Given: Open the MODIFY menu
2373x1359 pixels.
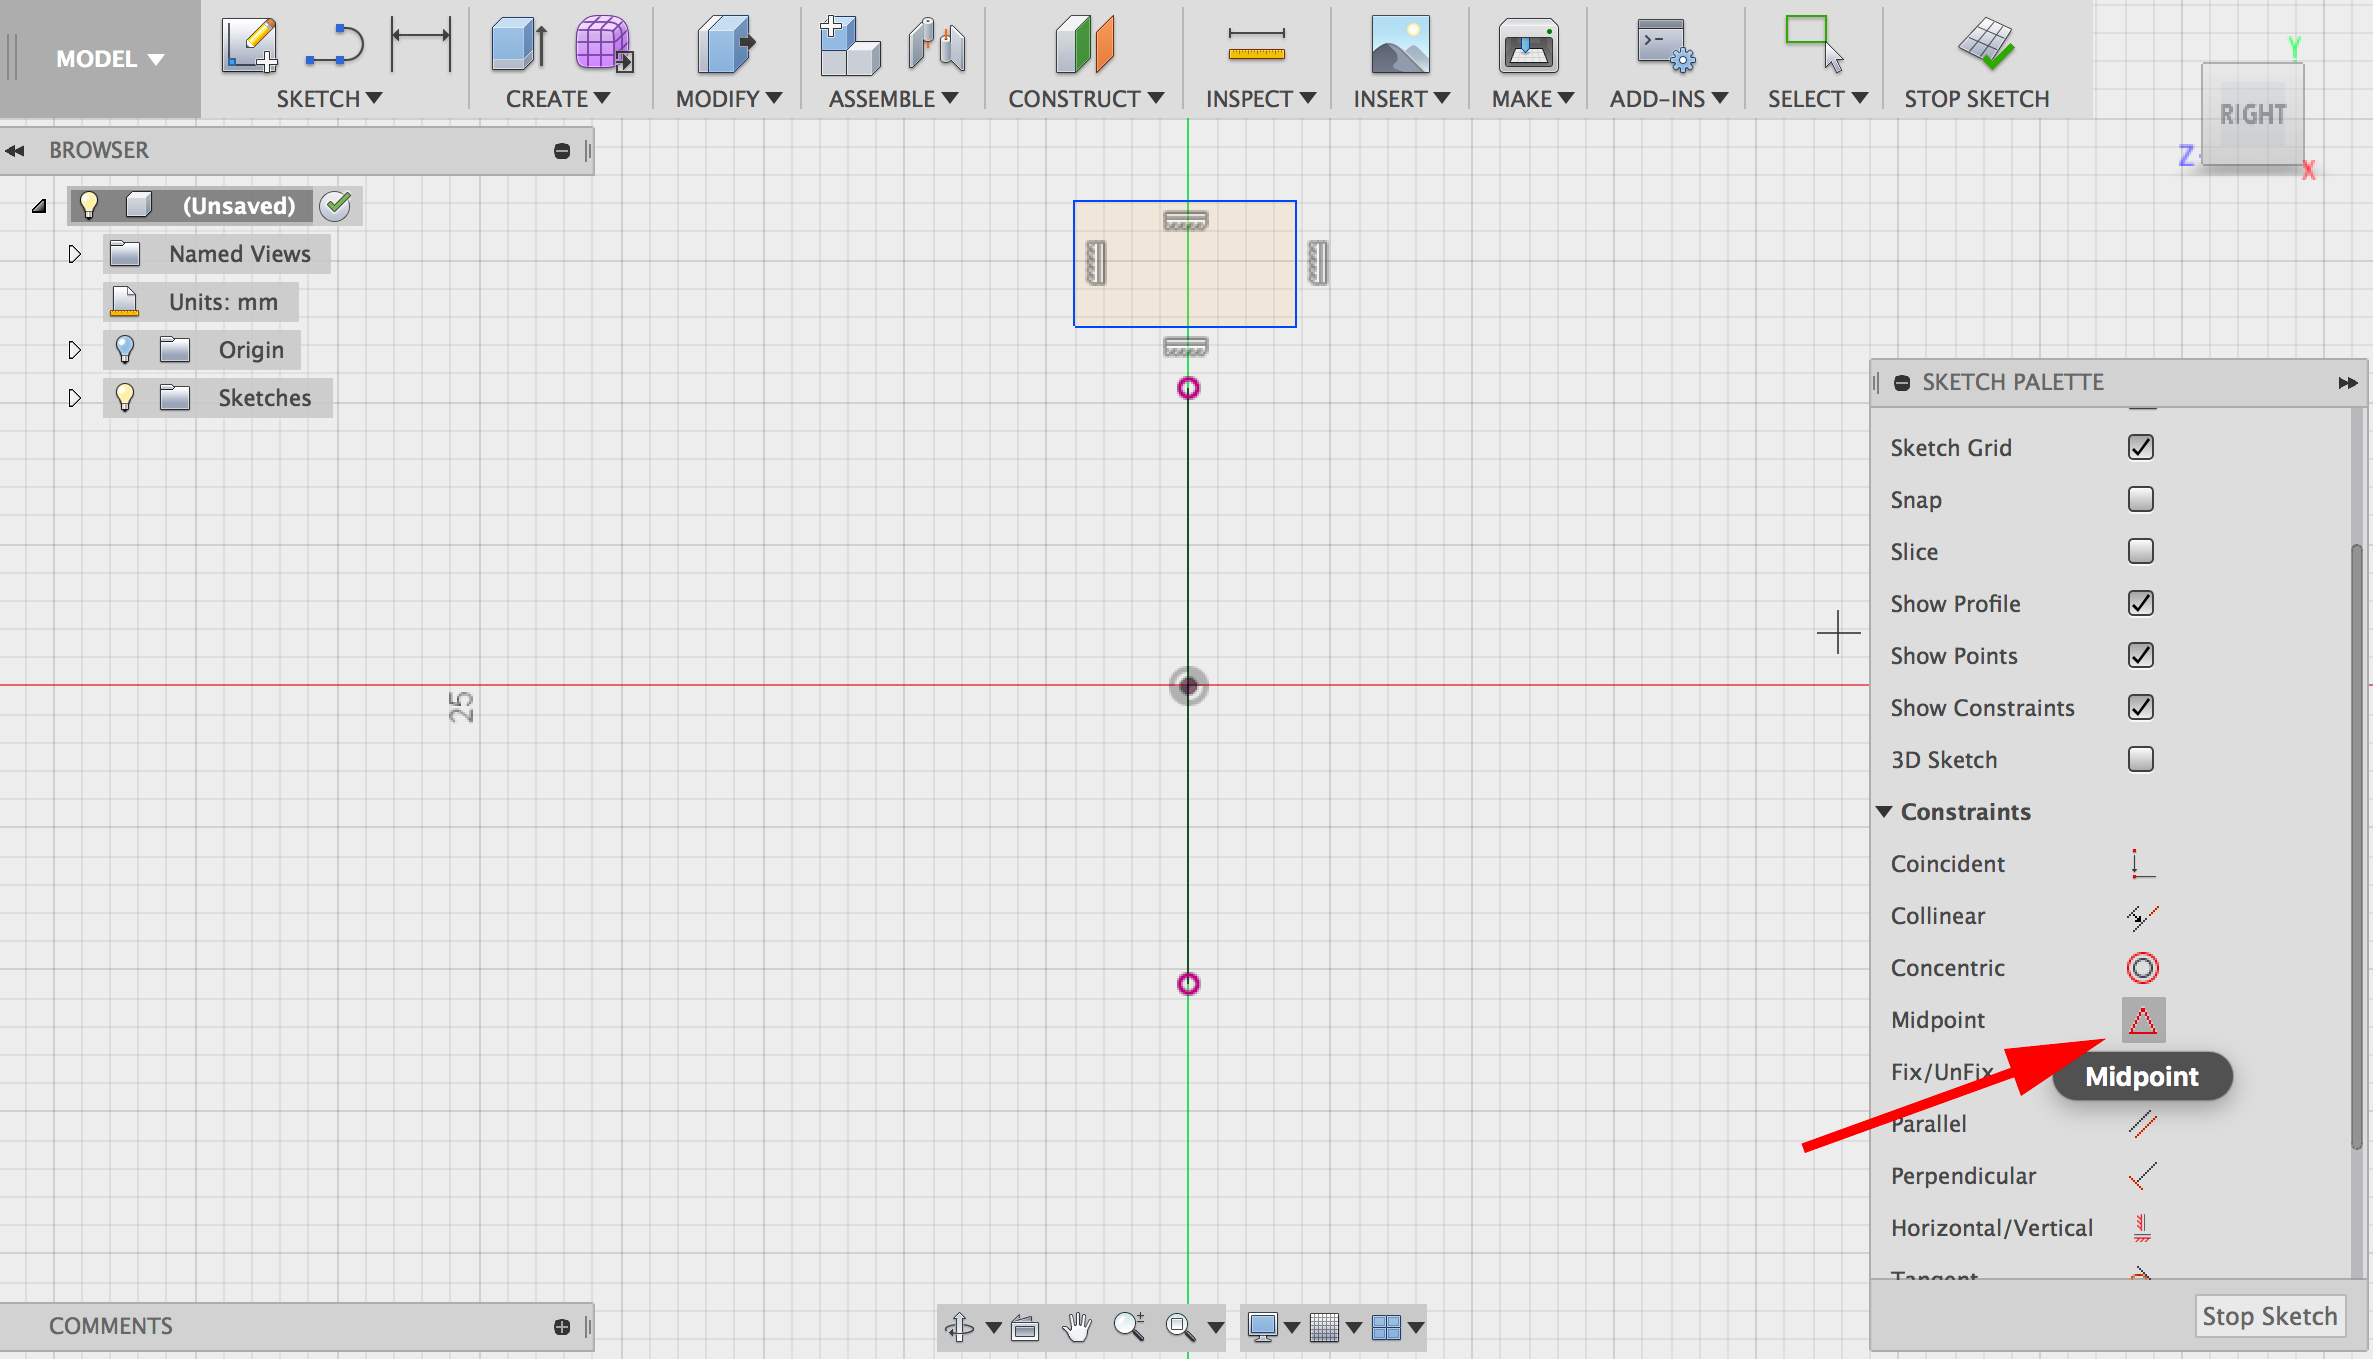Looking at the screenshot, I should (x=729, y=99).
